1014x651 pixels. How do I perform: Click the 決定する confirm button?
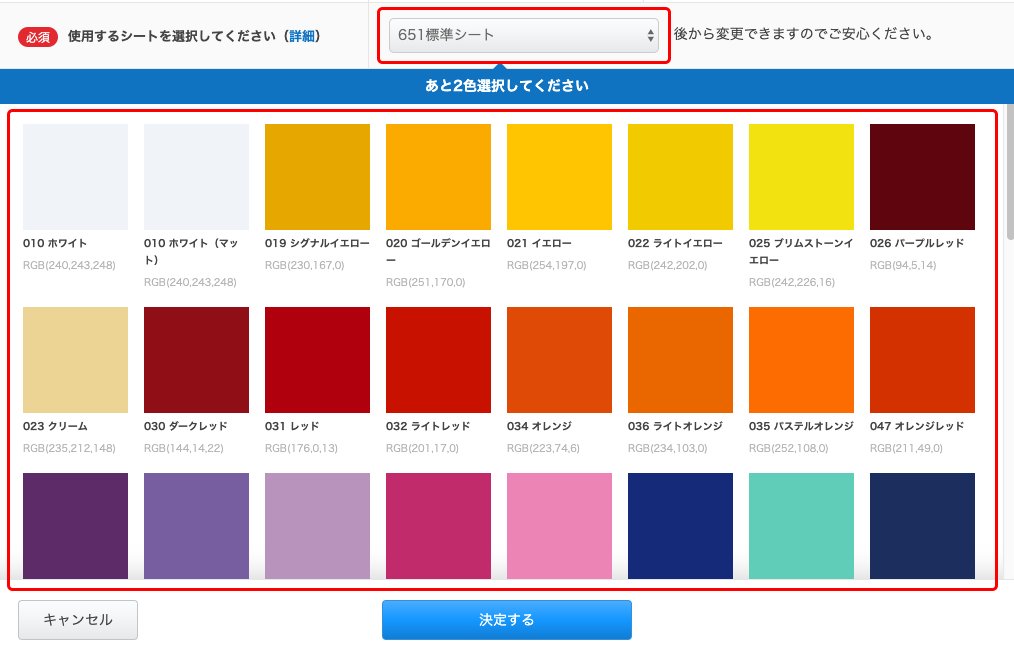pos(506,620)
